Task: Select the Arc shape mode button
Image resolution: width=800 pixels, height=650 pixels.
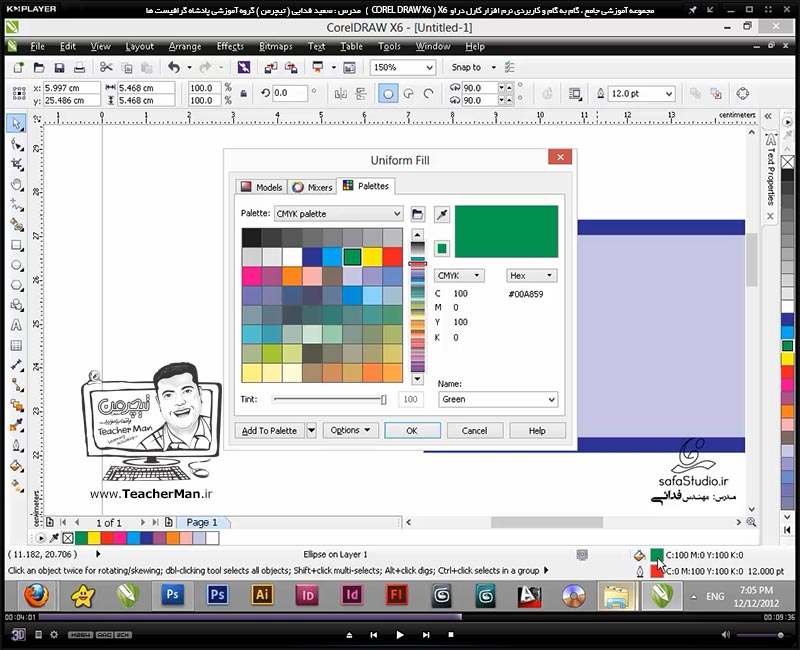Action: click(x=429, y=93)
